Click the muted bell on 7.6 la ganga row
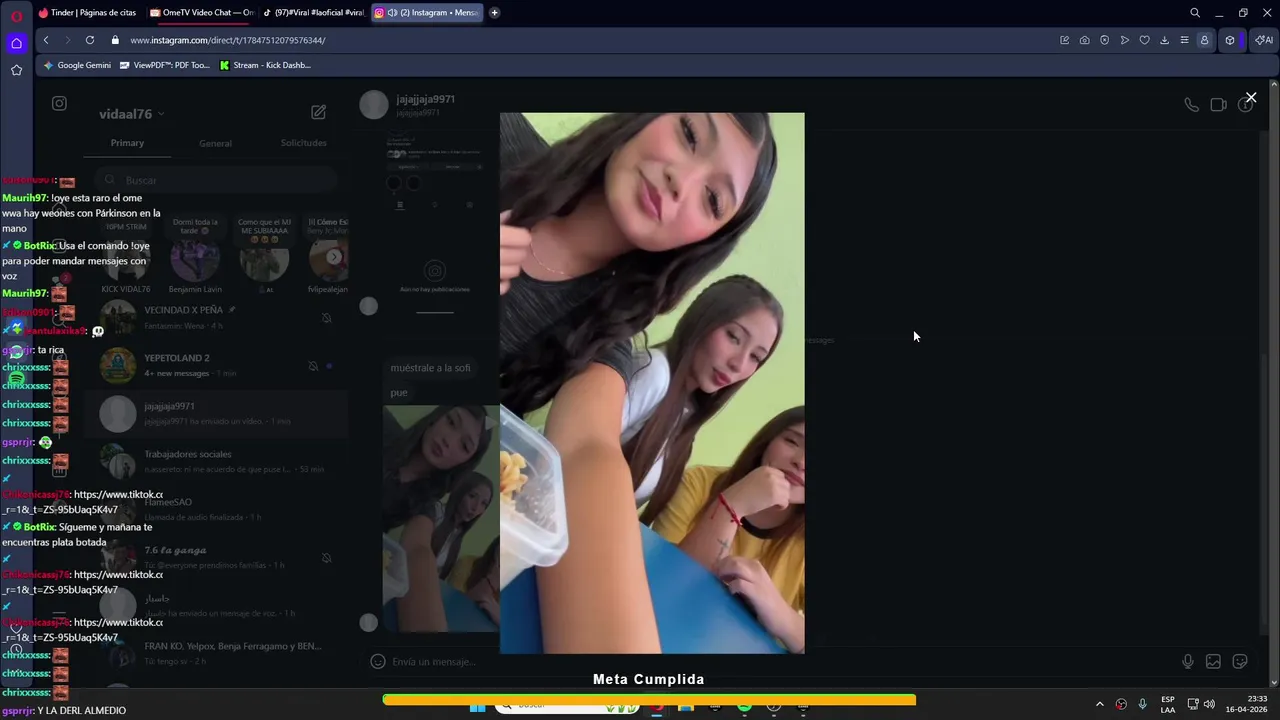Viewport: 1280px width, 720px height. (326, 558)
